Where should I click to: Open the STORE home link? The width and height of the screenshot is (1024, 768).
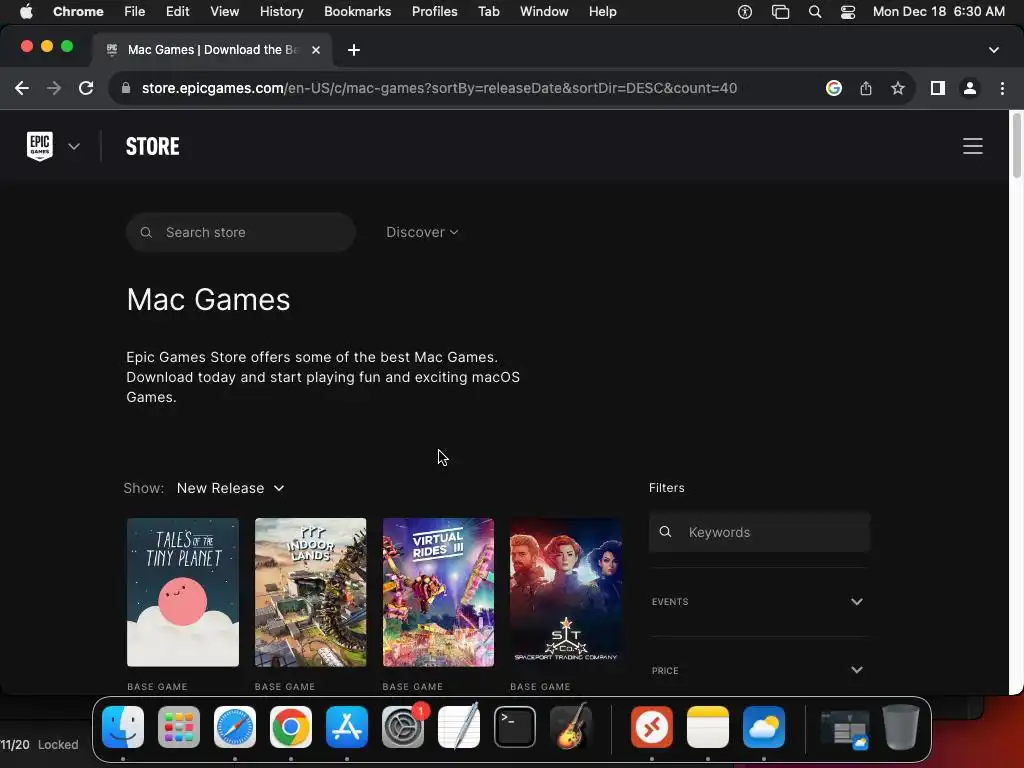click(152, 146)
